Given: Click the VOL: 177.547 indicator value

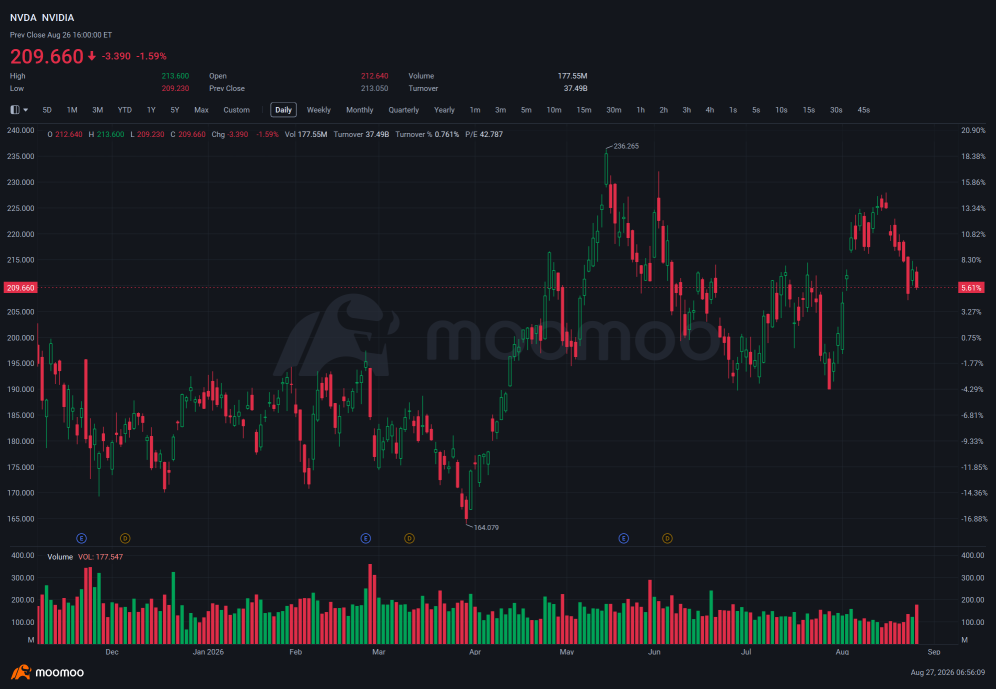Looking at the screenshot, I should coord(100,557).
